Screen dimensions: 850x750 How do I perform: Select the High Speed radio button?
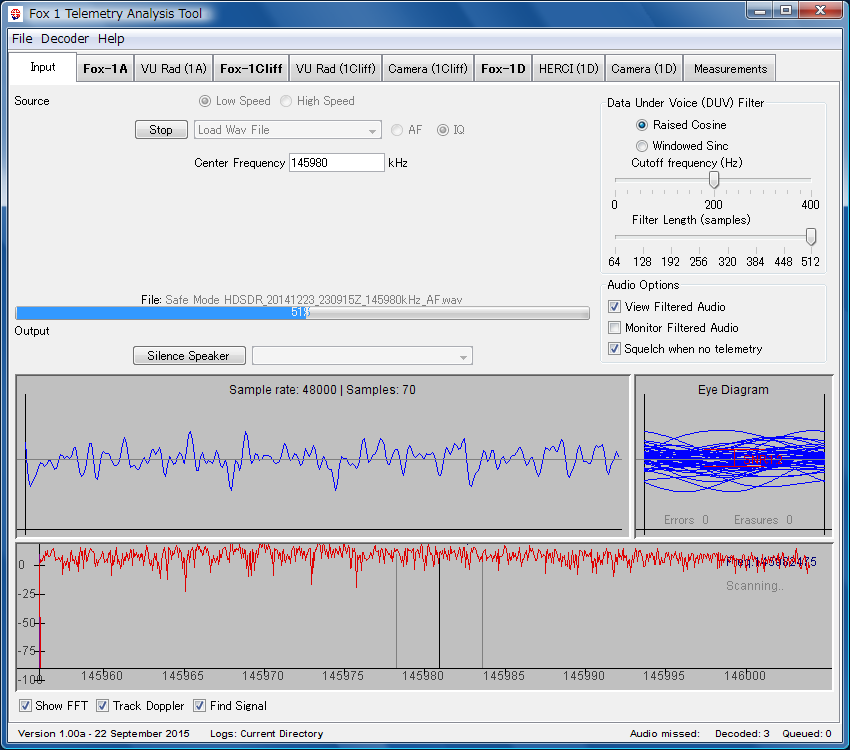(286, 101)
